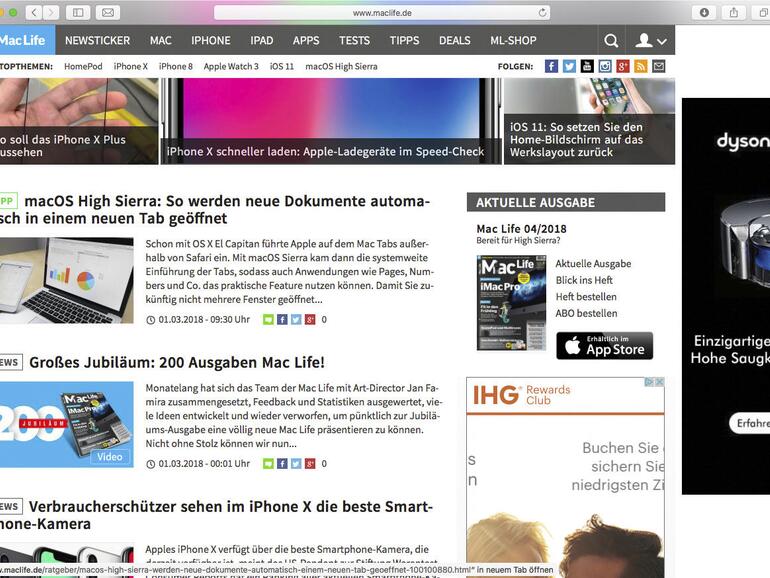The height and width of the screenshot is (578, 770).
Task: Open the IPHONE section
Action: 211,40
